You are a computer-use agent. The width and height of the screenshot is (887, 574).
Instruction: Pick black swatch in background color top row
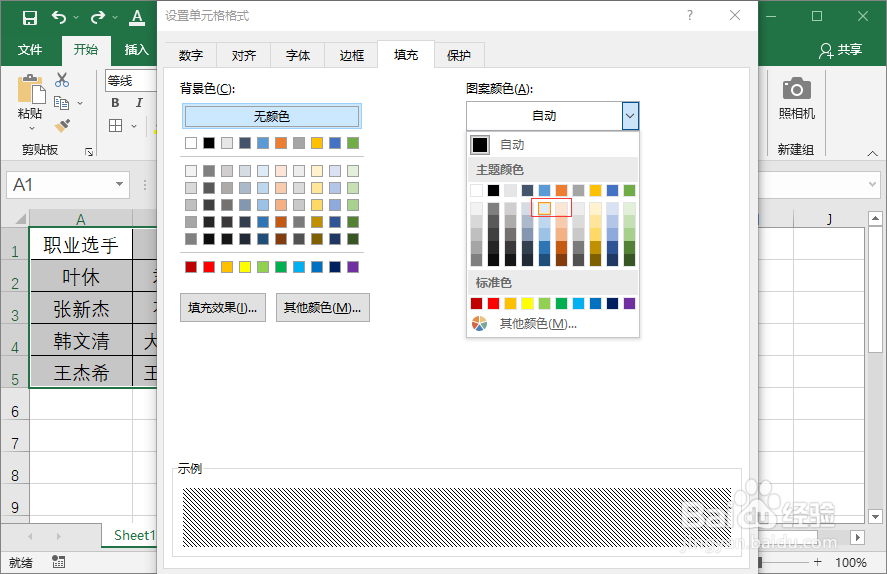coord(209,143)
